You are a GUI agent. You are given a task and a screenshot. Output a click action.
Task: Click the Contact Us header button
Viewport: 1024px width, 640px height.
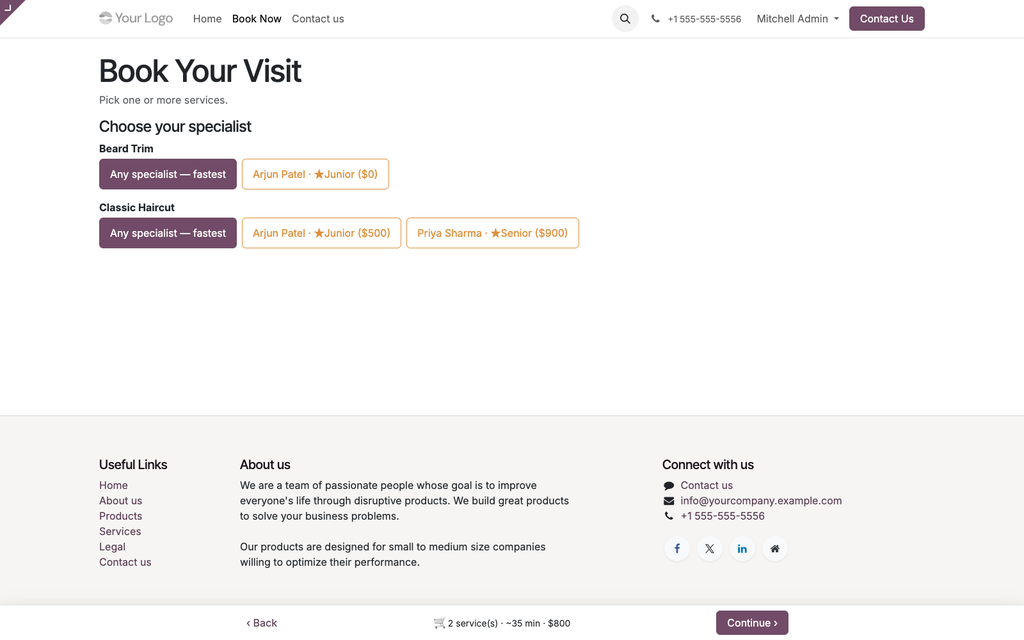[886, 19]
